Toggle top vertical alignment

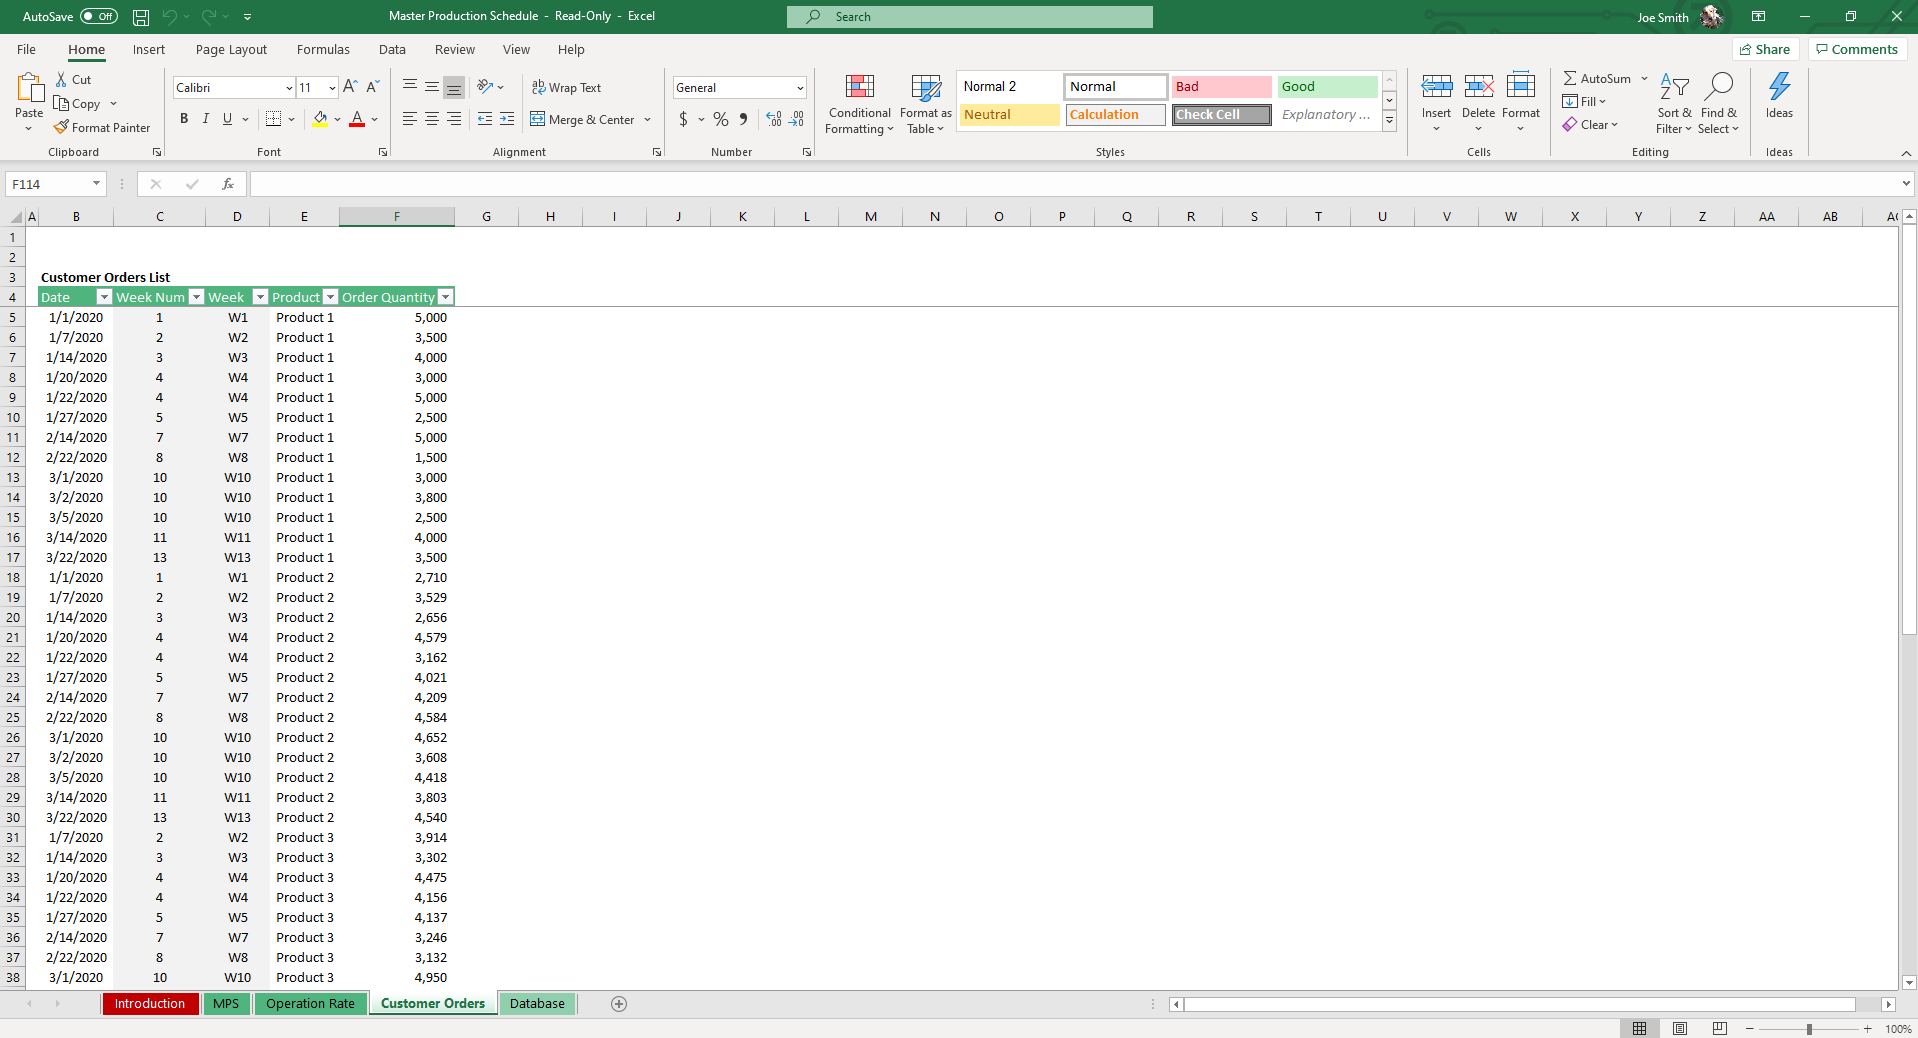[x=410, y=88]
